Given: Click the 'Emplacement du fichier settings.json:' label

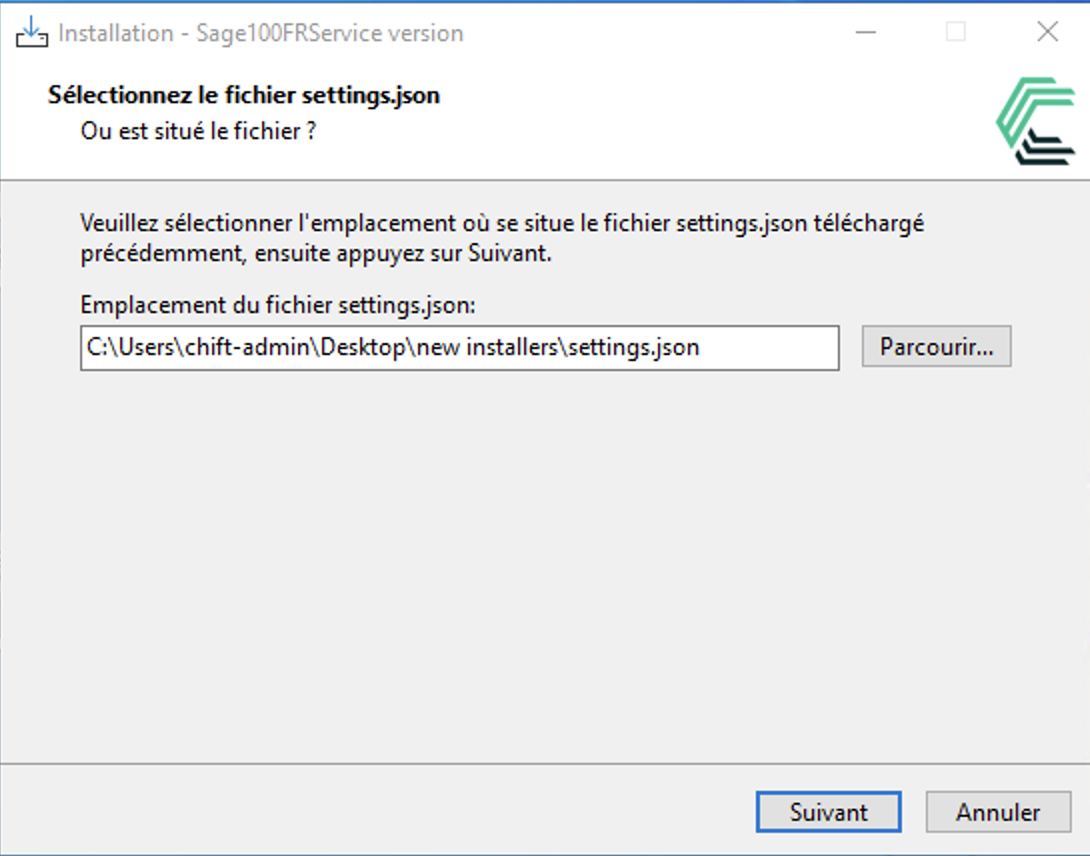Looking at the screenshot, I should (x=278, y=305).
